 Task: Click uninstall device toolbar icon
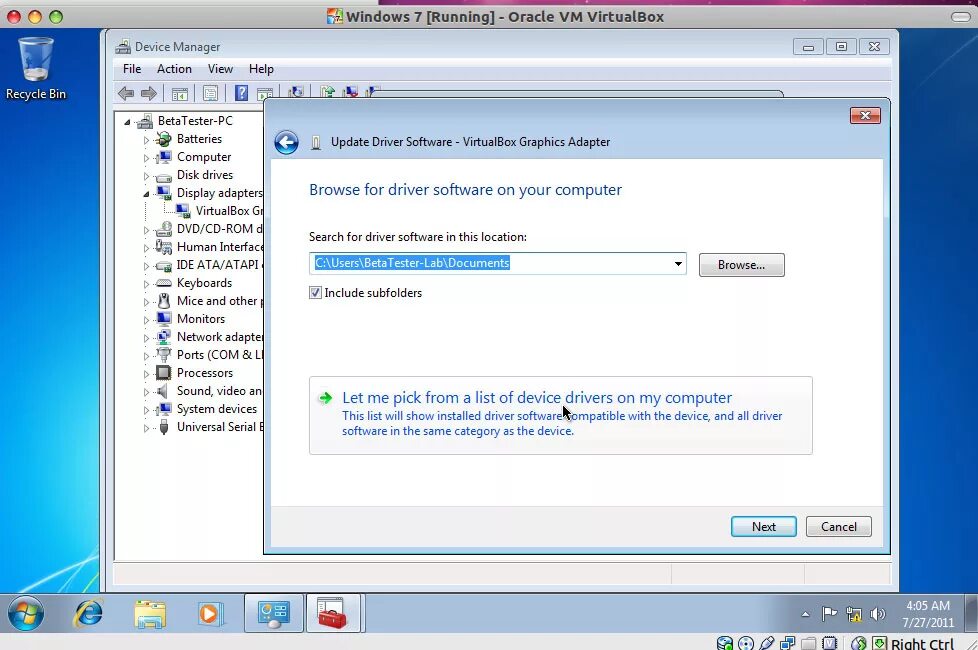pyautogui.click(x=351, y=92)
